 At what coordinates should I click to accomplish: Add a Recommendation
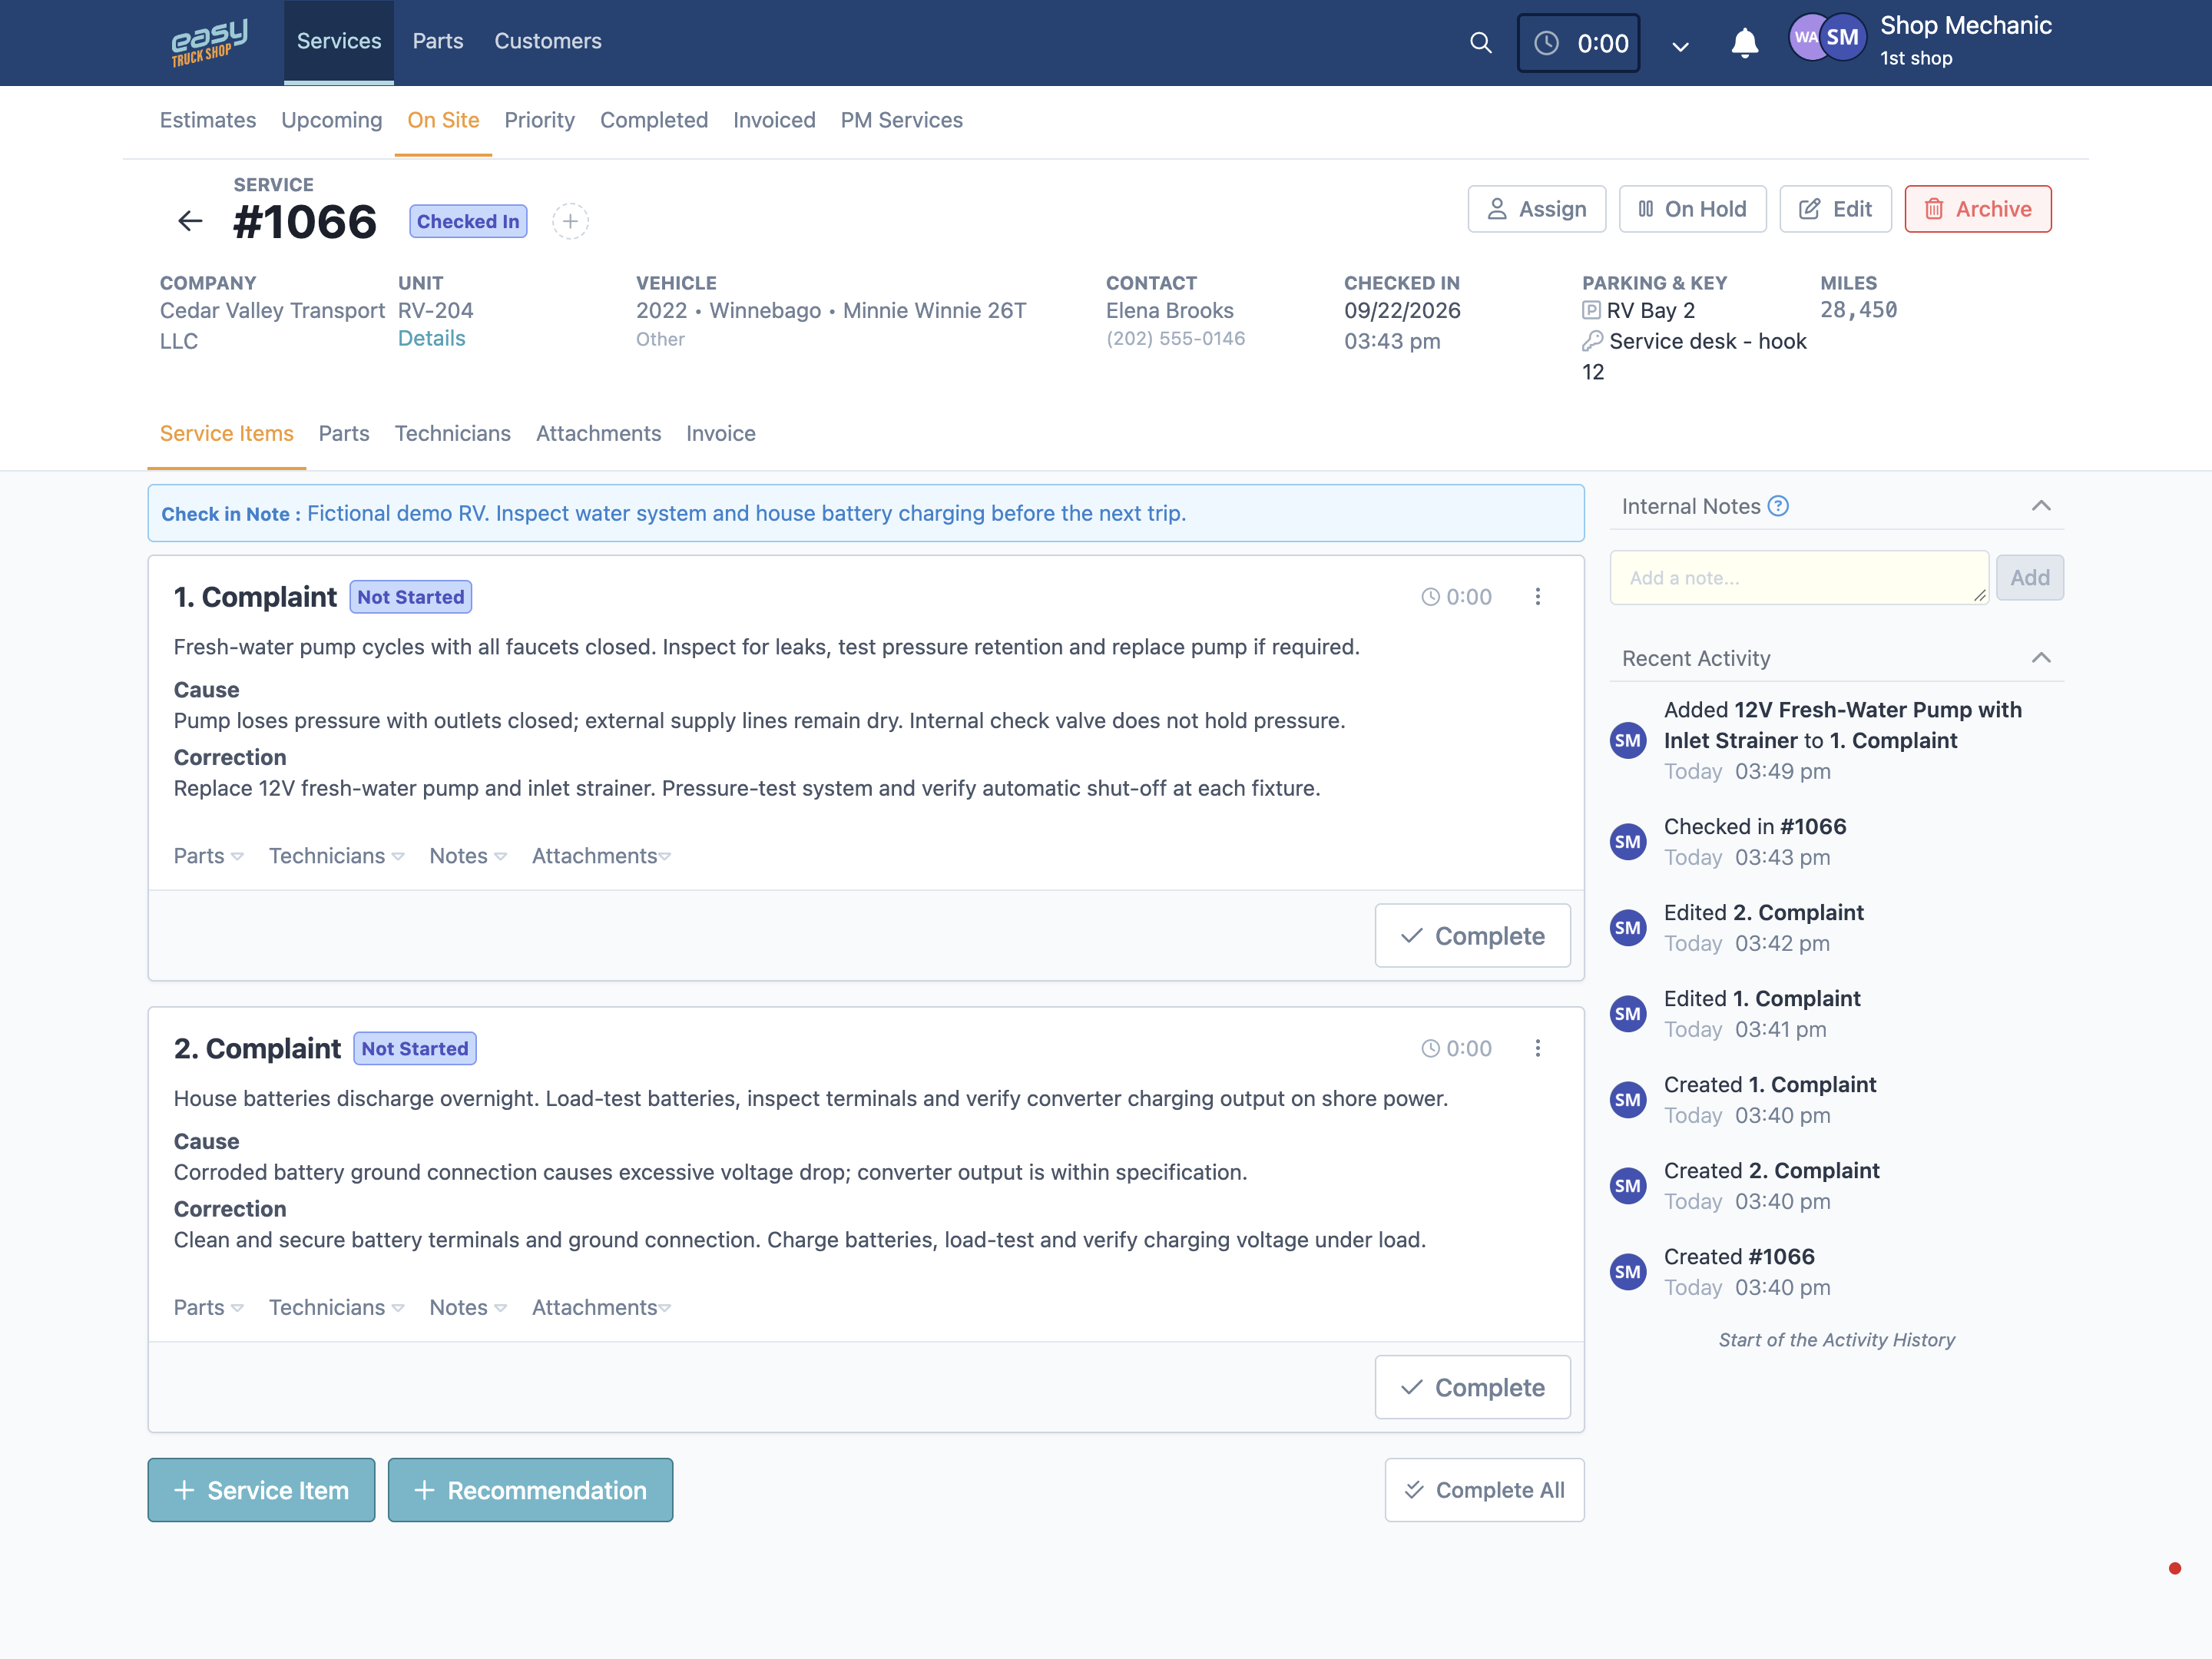(530, 1490)
